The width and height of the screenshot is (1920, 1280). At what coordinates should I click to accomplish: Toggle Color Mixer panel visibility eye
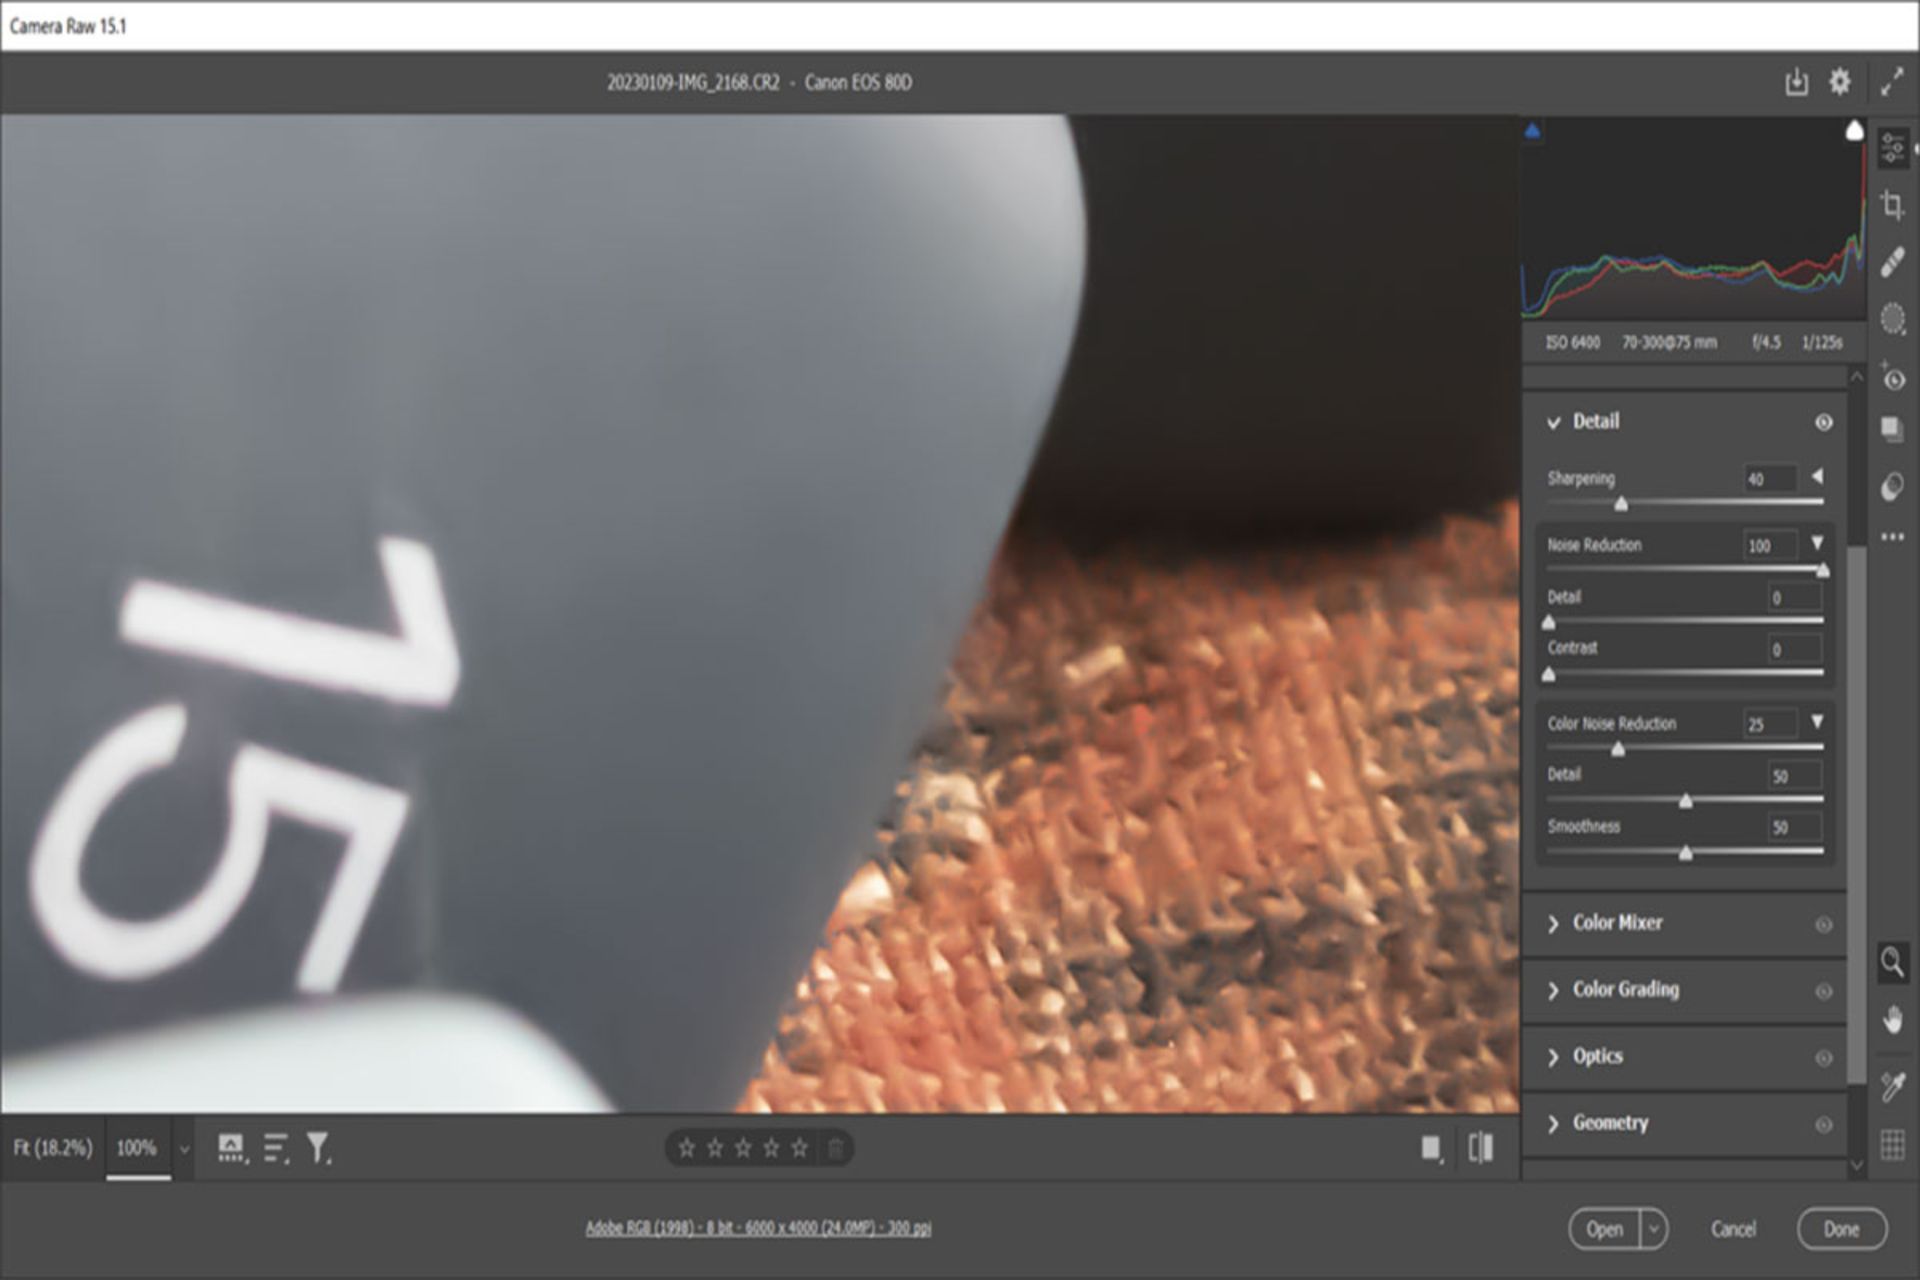pos(1823,924)
